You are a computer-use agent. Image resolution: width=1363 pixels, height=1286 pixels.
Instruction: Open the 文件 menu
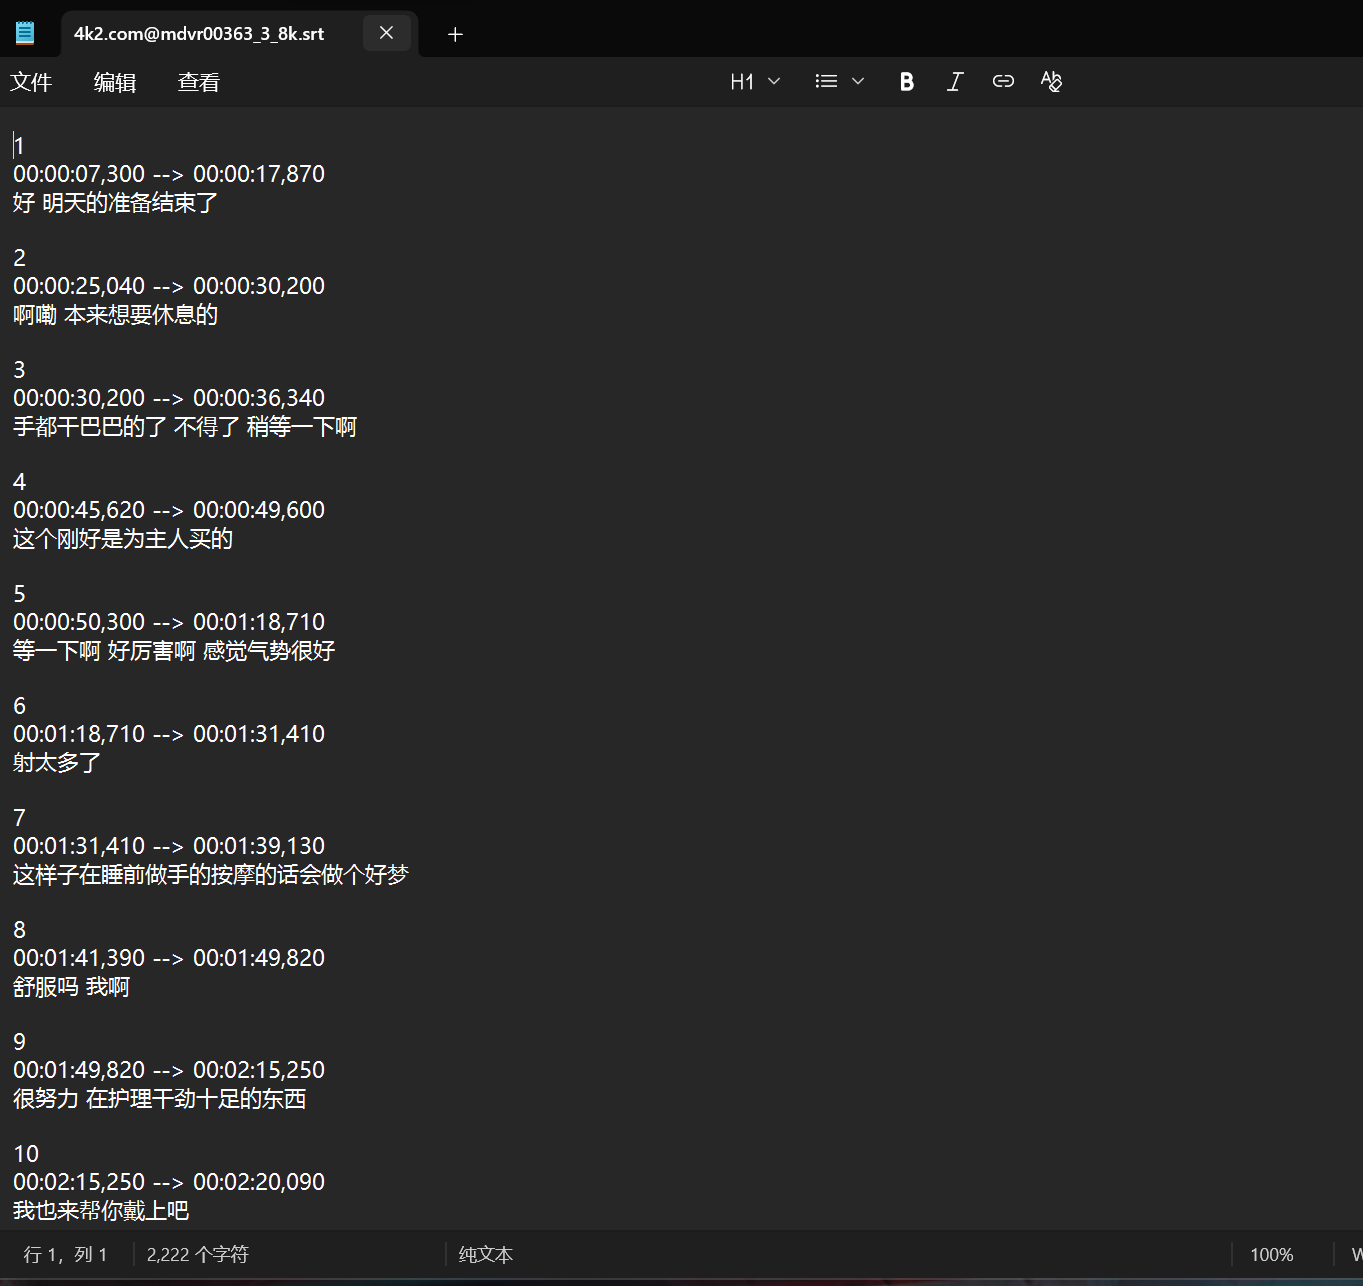tap(31, 82)
